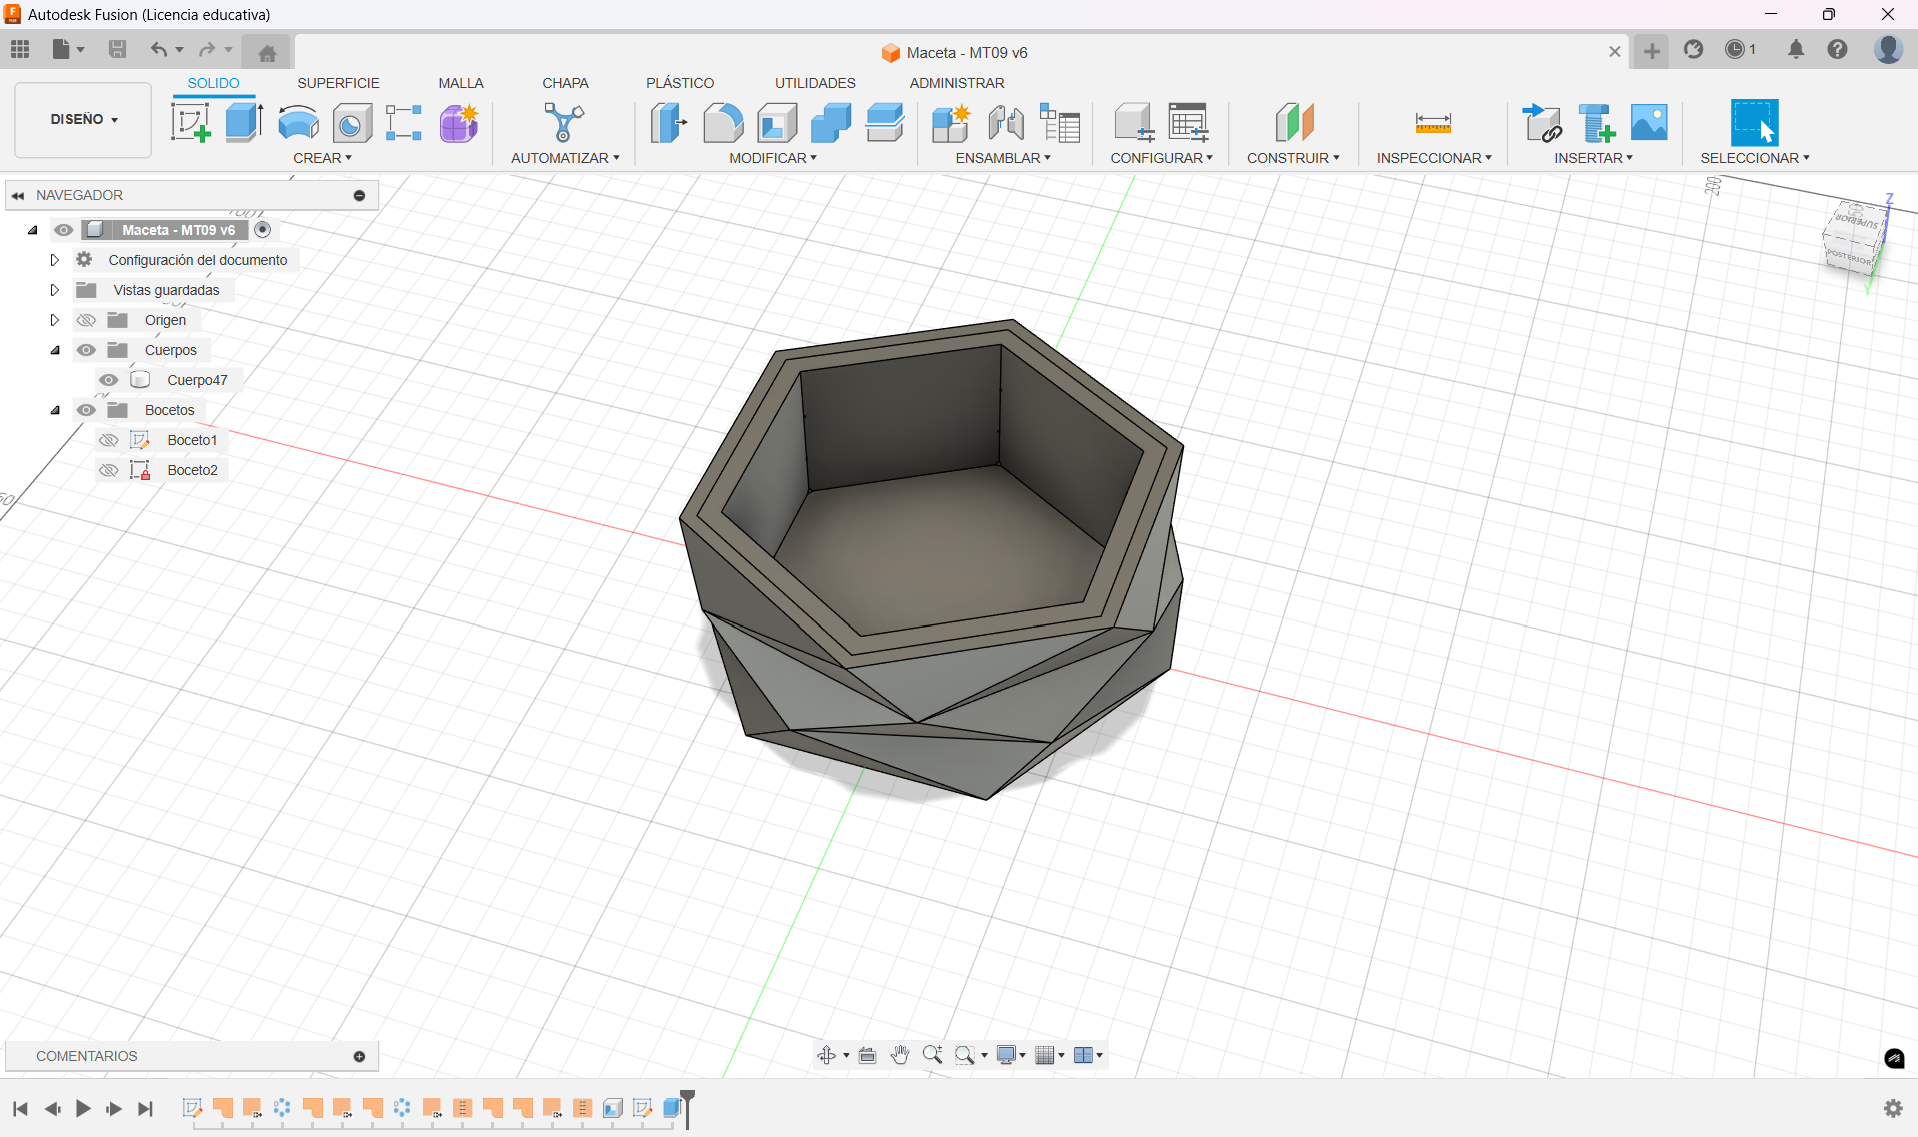Screen dimensions: 1918x1137
Task: Click the Save icon
Action: 117,49
